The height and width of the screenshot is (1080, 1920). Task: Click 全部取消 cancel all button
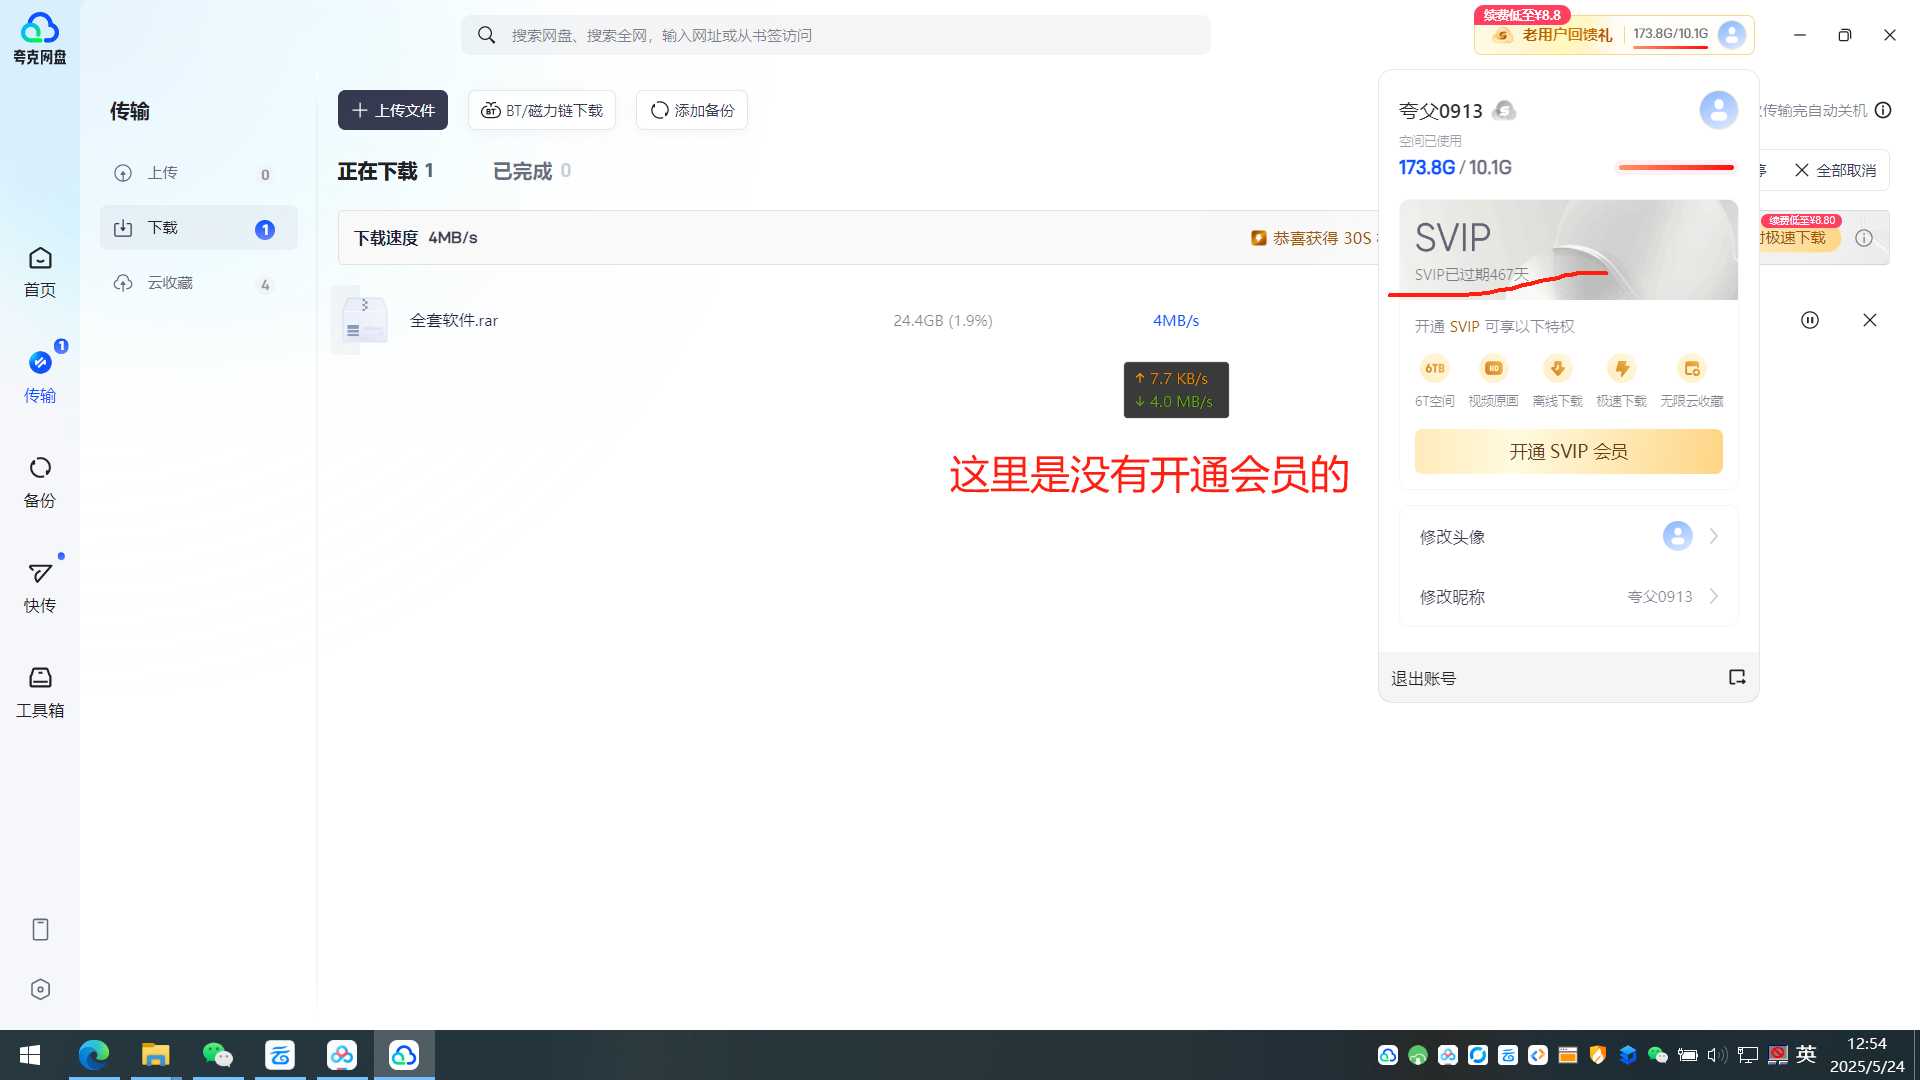click(1836, 171)
